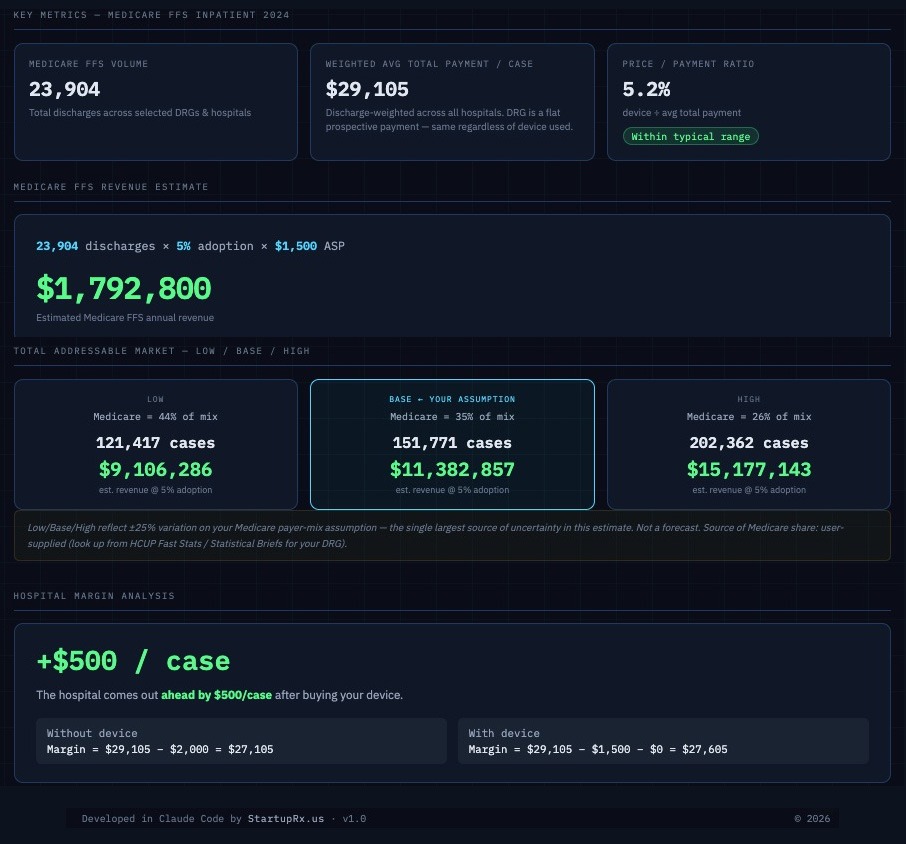Click the 'Without device' margin calculation box
Screen dimensions: 906x844
pyautogui.click(x=241, y=741)
